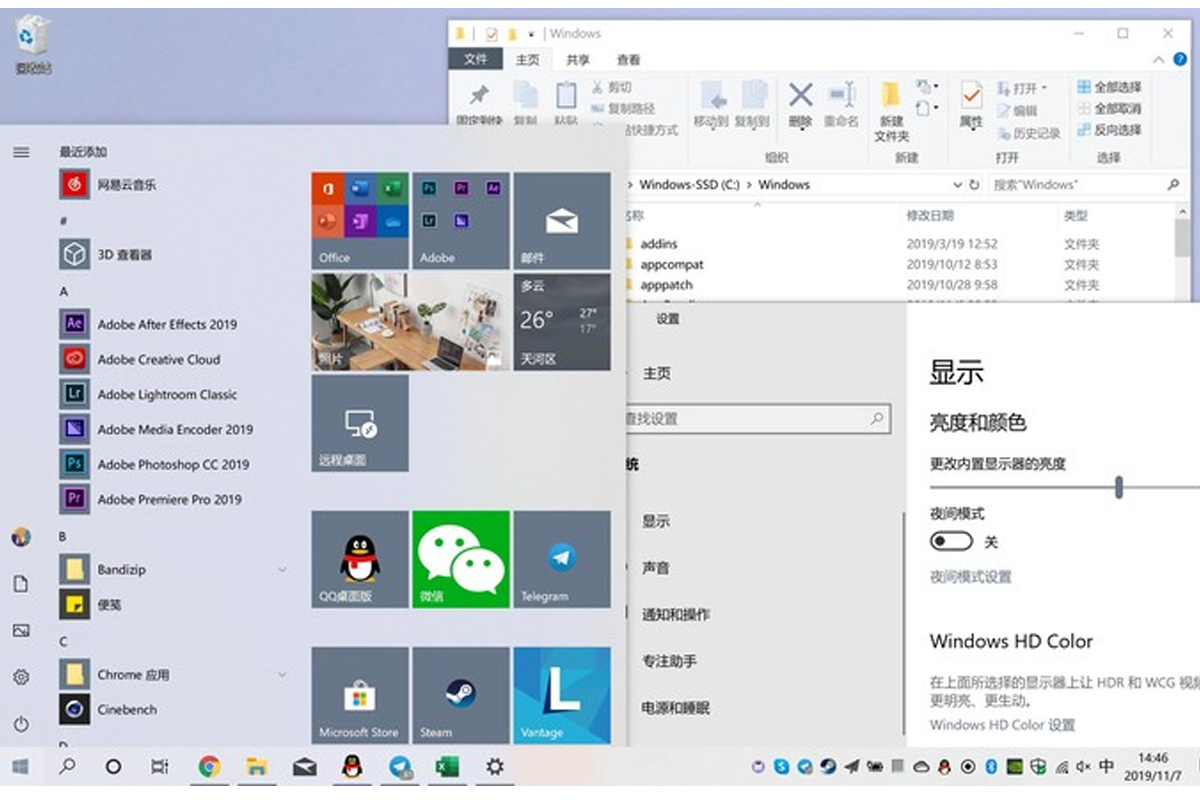Click the Photos live tile
Image resolution: width=1200 pixels, height=800 pixels.
[411, 322]
